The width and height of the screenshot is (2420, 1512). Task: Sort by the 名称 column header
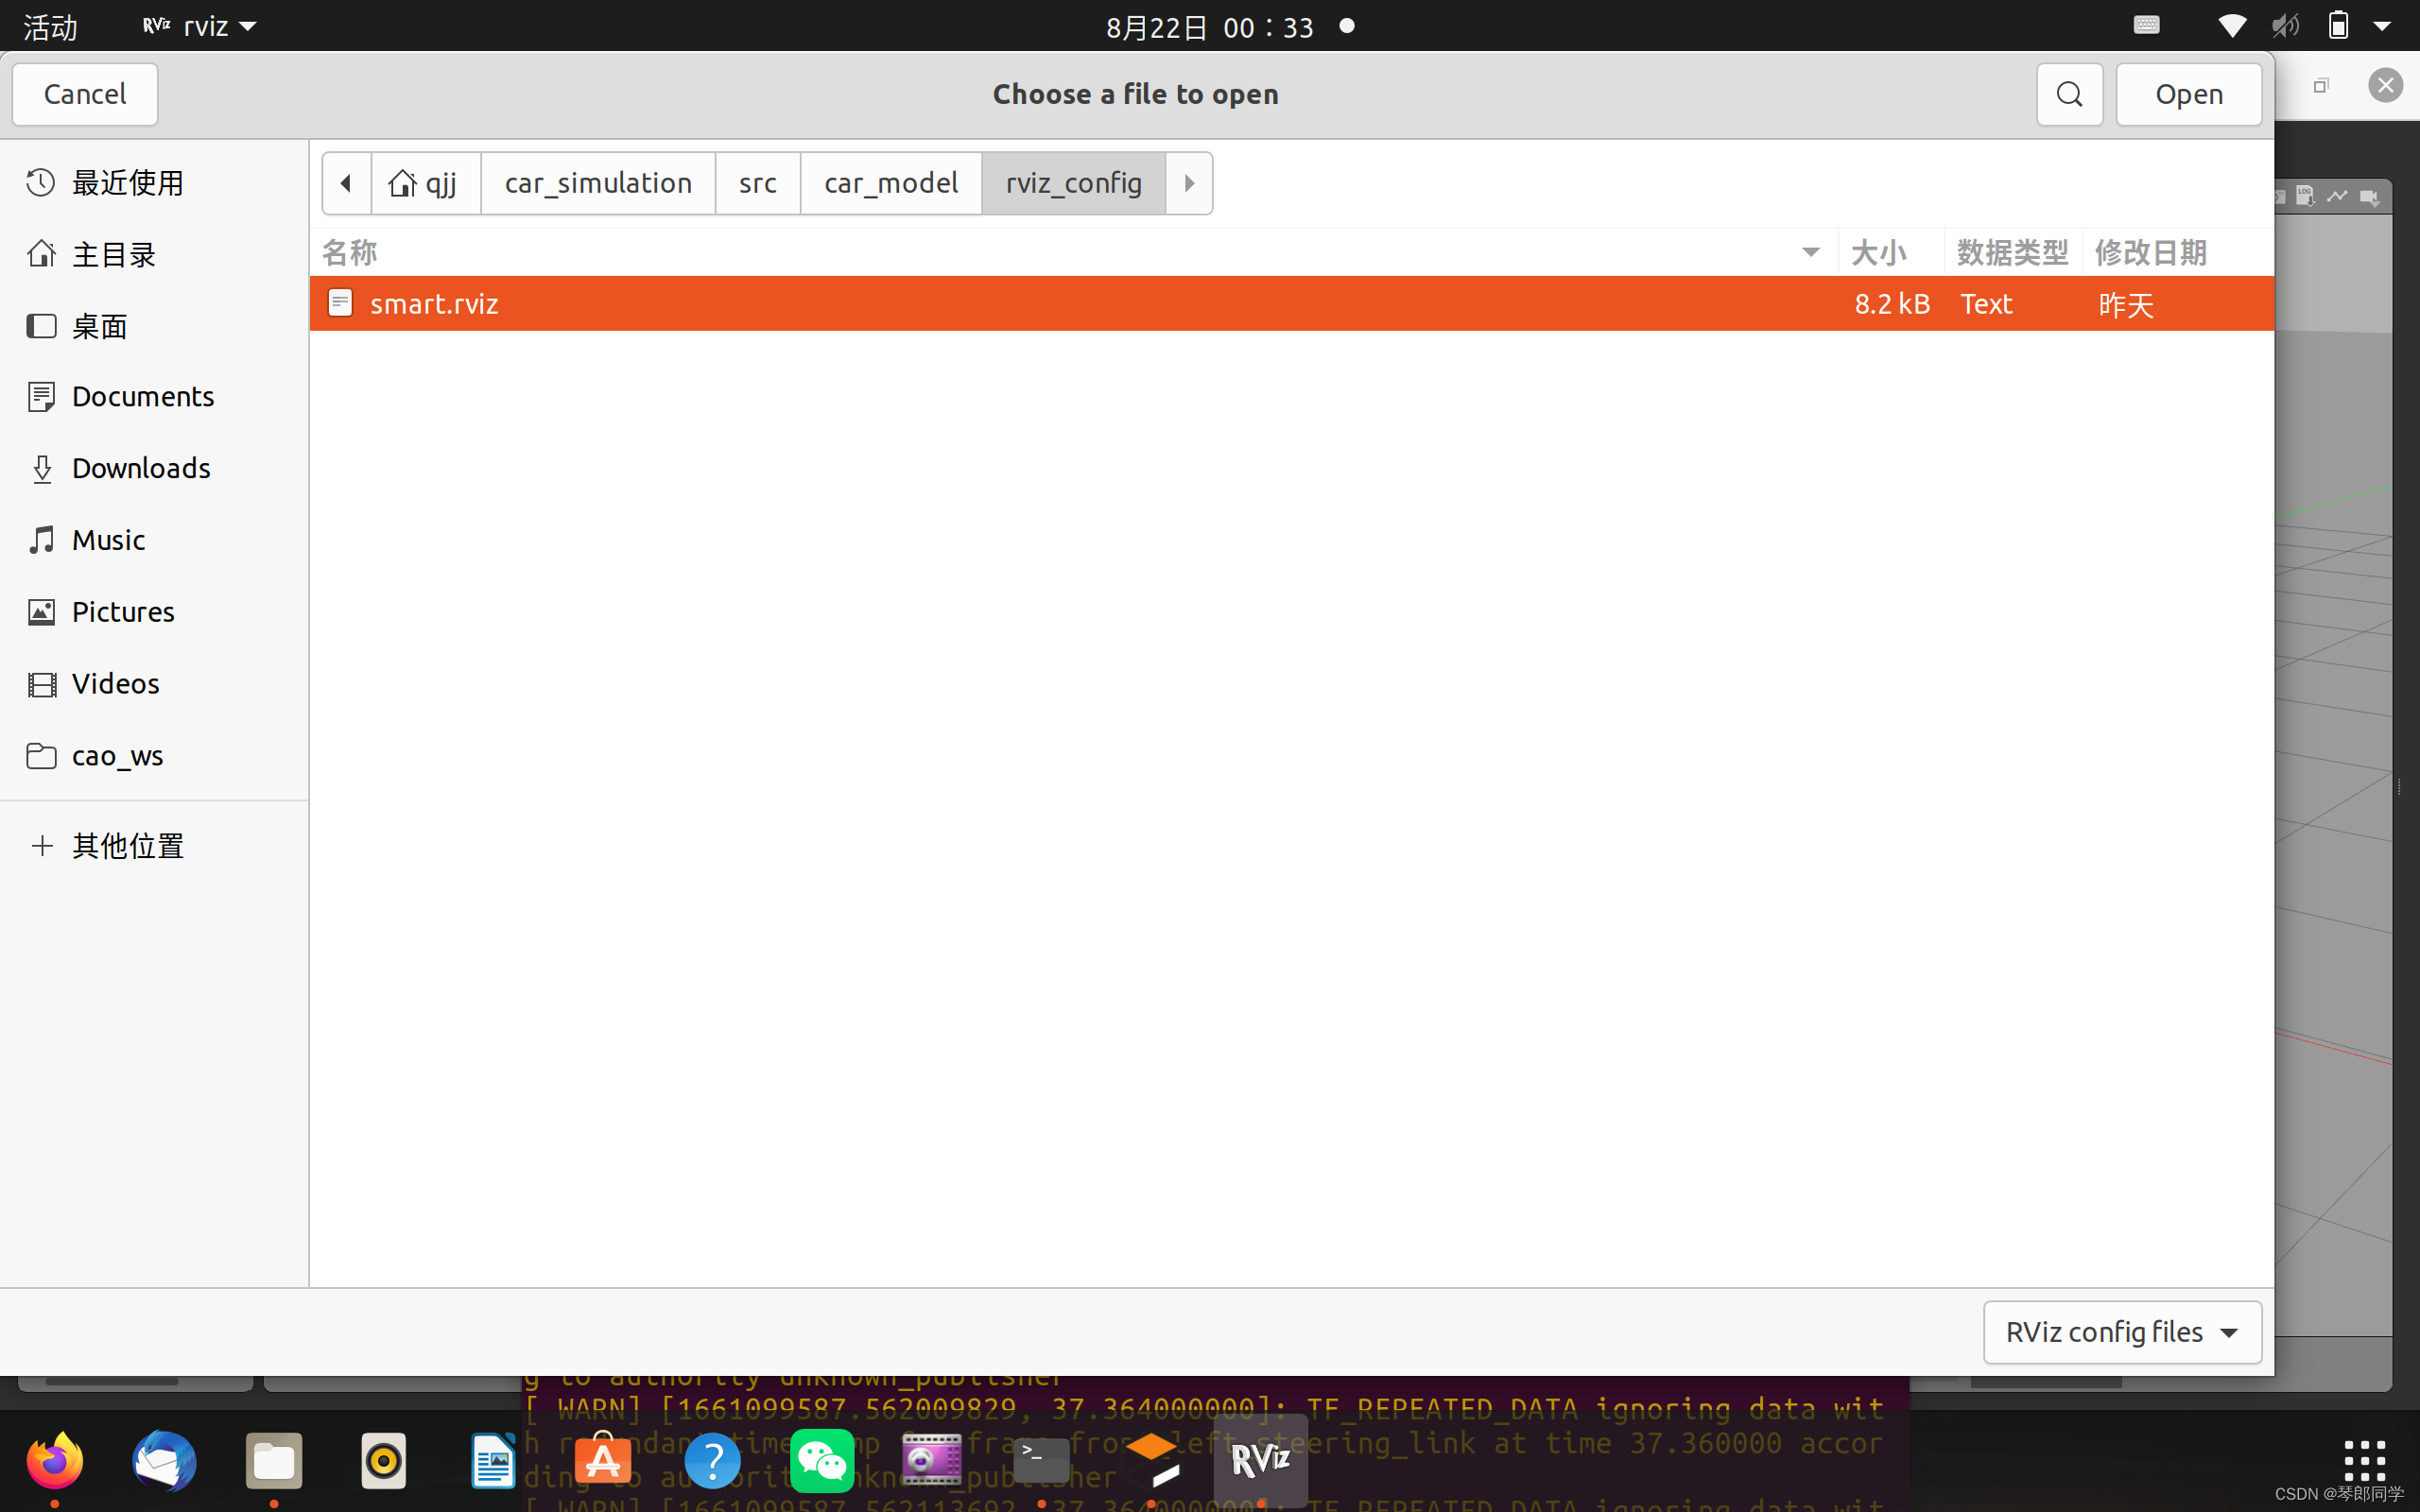(350, 252)
